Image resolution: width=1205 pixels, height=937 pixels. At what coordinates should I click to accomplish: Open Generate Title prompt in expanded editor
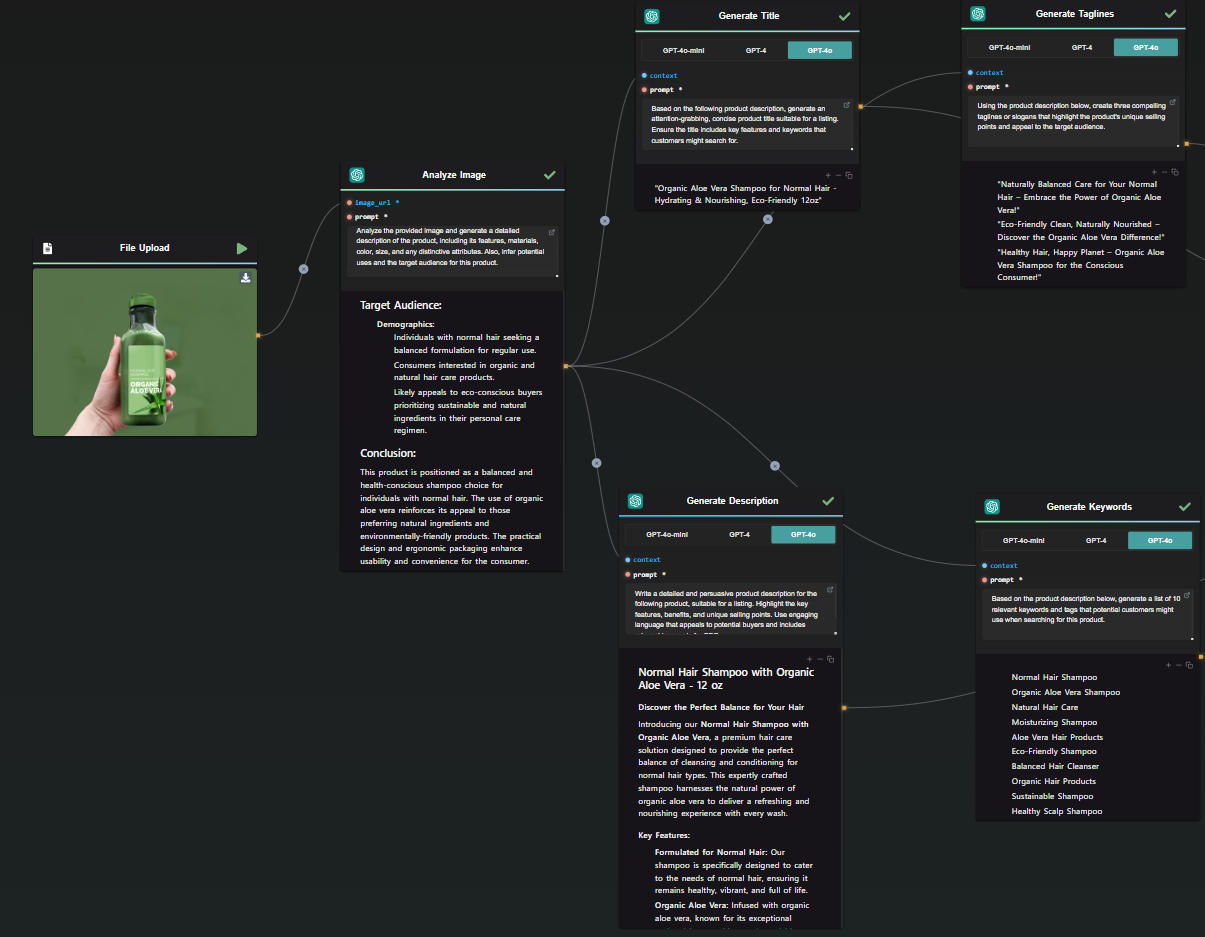pos(847,105)
